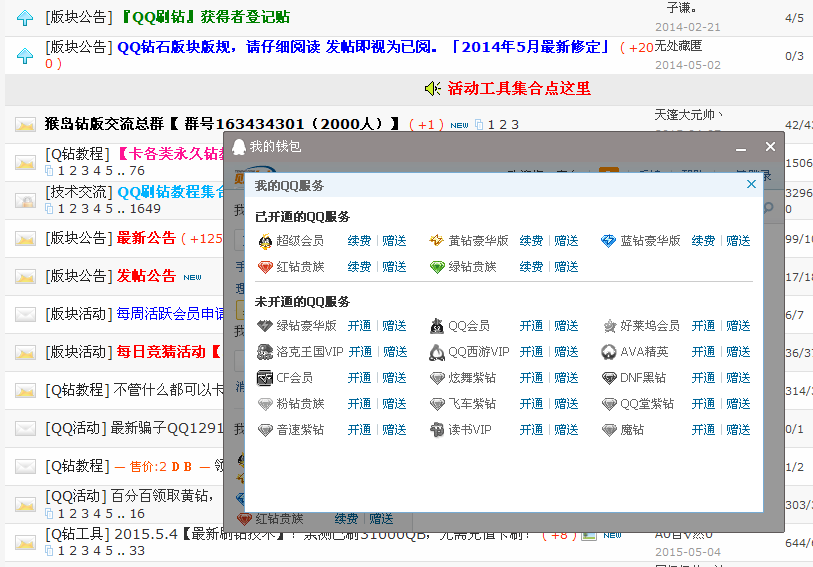Click the CF会员 icon
Viewport: 813px width, 567px height.
[x=265, y=378]
